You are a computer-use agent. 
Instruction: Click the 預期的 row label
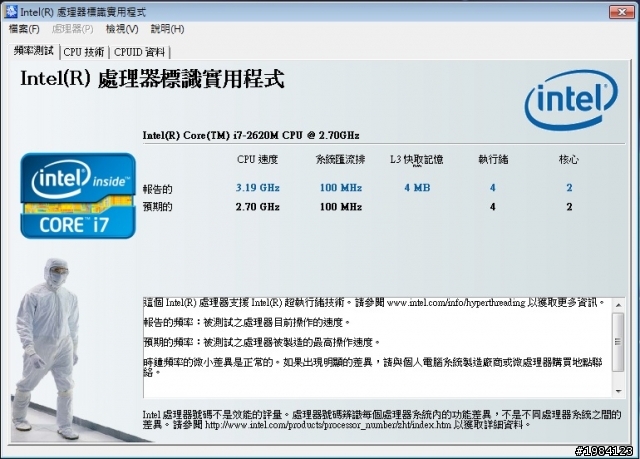(158, 207)
